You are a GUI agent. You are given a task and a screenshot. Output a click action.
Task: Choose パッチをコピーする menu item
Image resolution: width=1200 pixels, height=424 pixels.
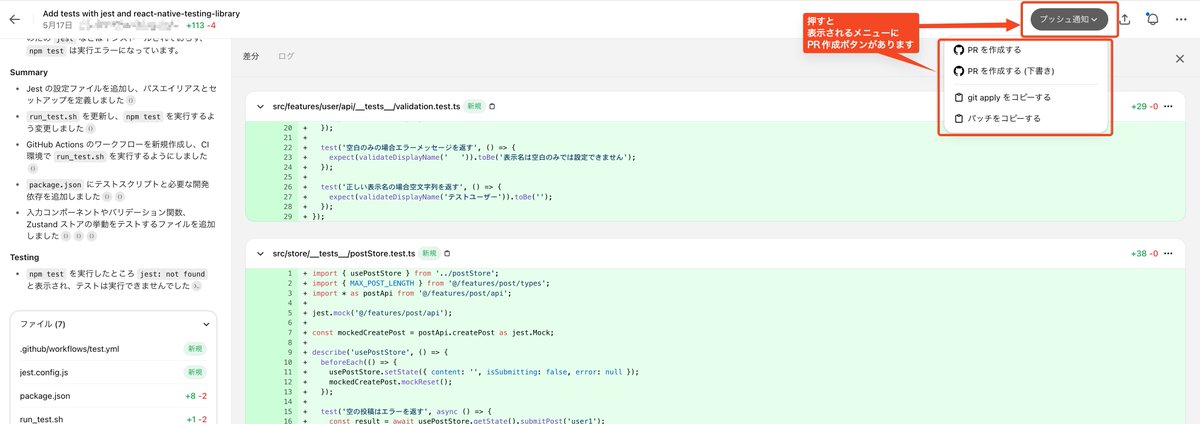[x=1025, y=118]
